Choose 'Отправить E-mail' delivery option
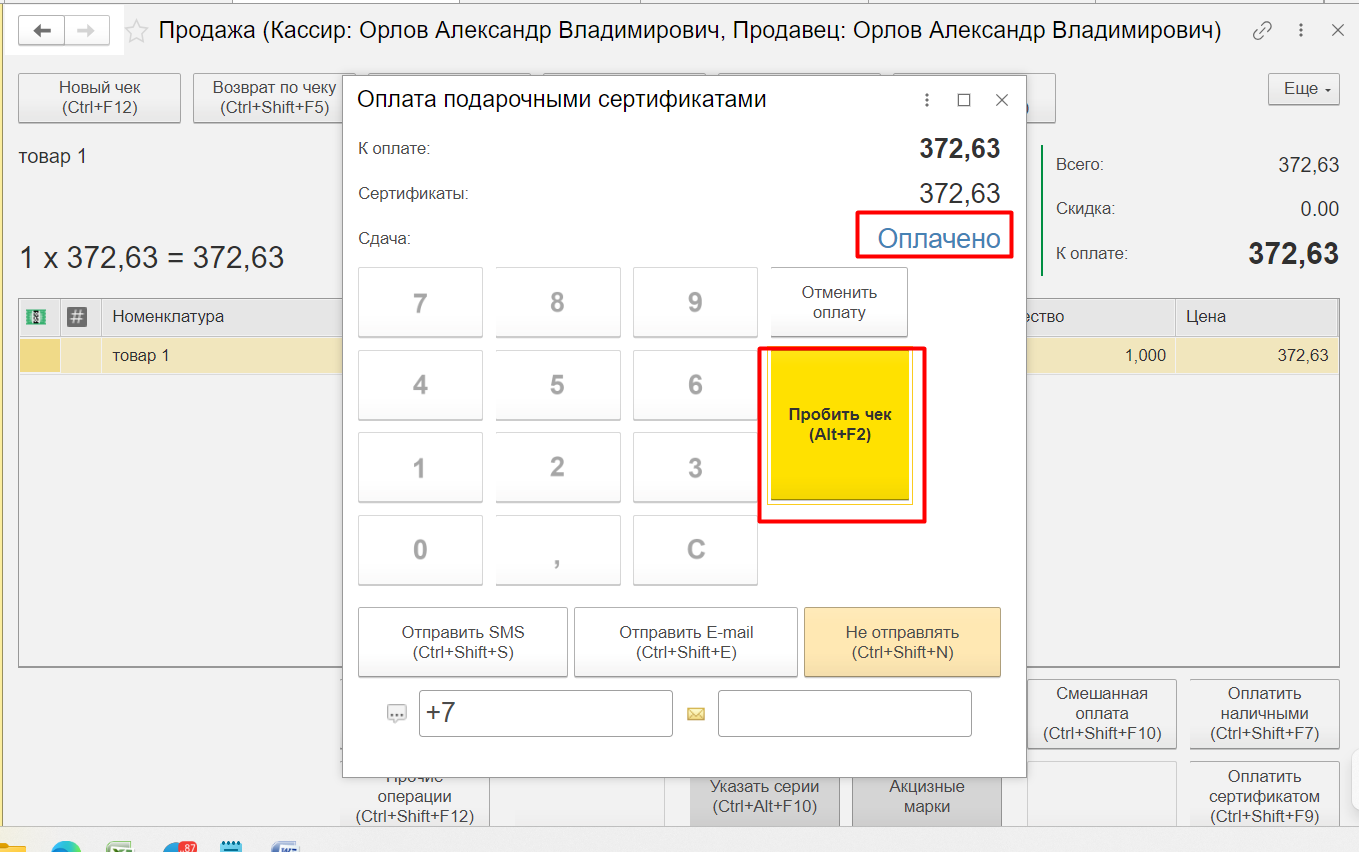This screenshot has height=852, width=1359. click(x=685, y=642)
